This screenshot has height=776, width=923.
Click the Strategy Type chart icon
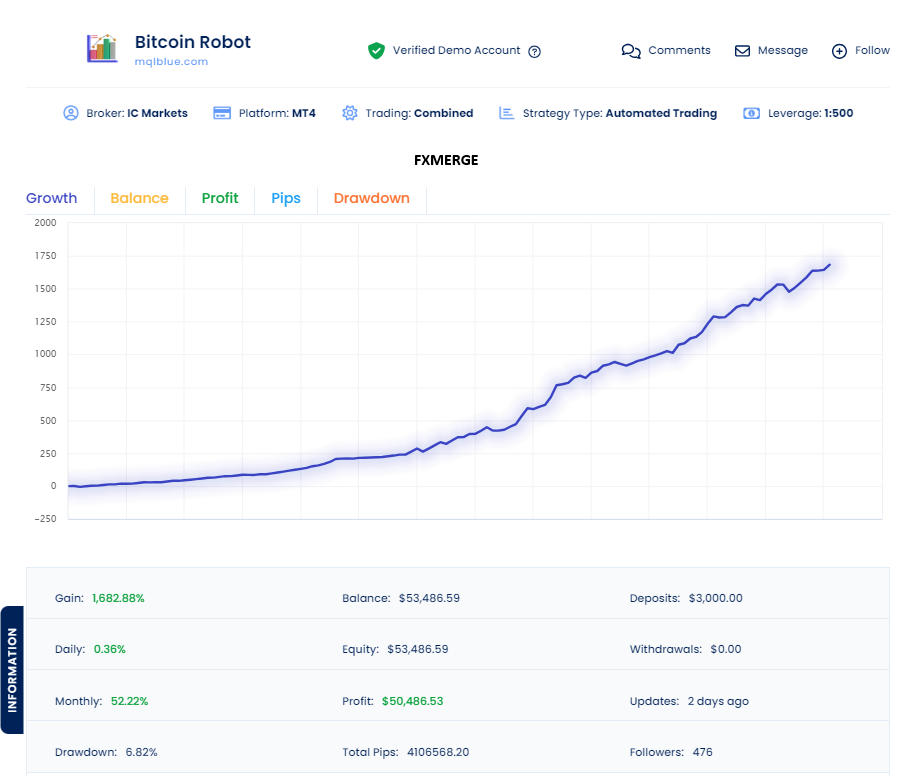coord(507,114)
